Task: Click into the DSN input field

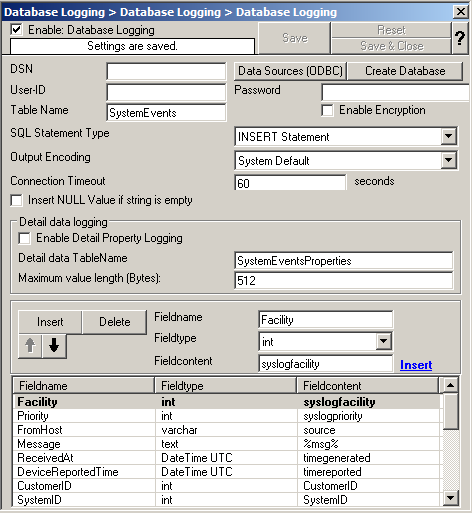Action: pyautogui.click(x=166, y=71)
